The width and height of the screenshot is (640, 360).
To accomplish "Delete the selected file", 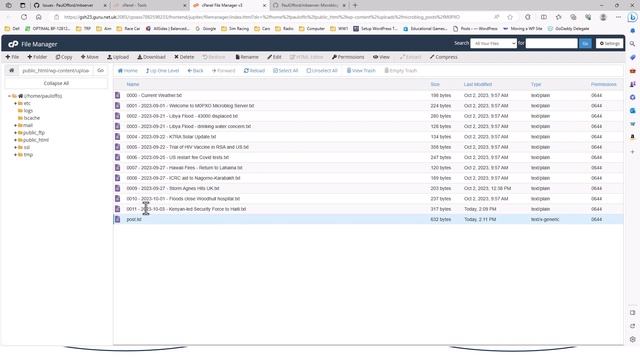I will [x=184, y=57].
